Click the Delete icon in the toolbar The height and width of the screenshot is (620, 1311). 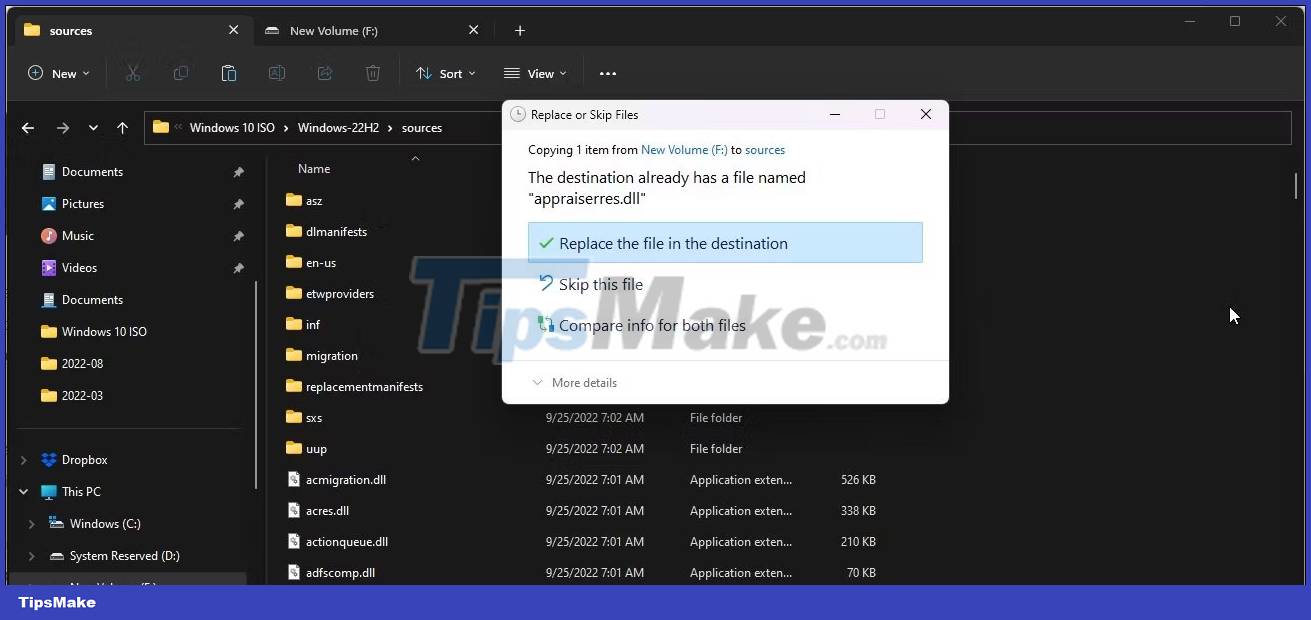(372, 73)
